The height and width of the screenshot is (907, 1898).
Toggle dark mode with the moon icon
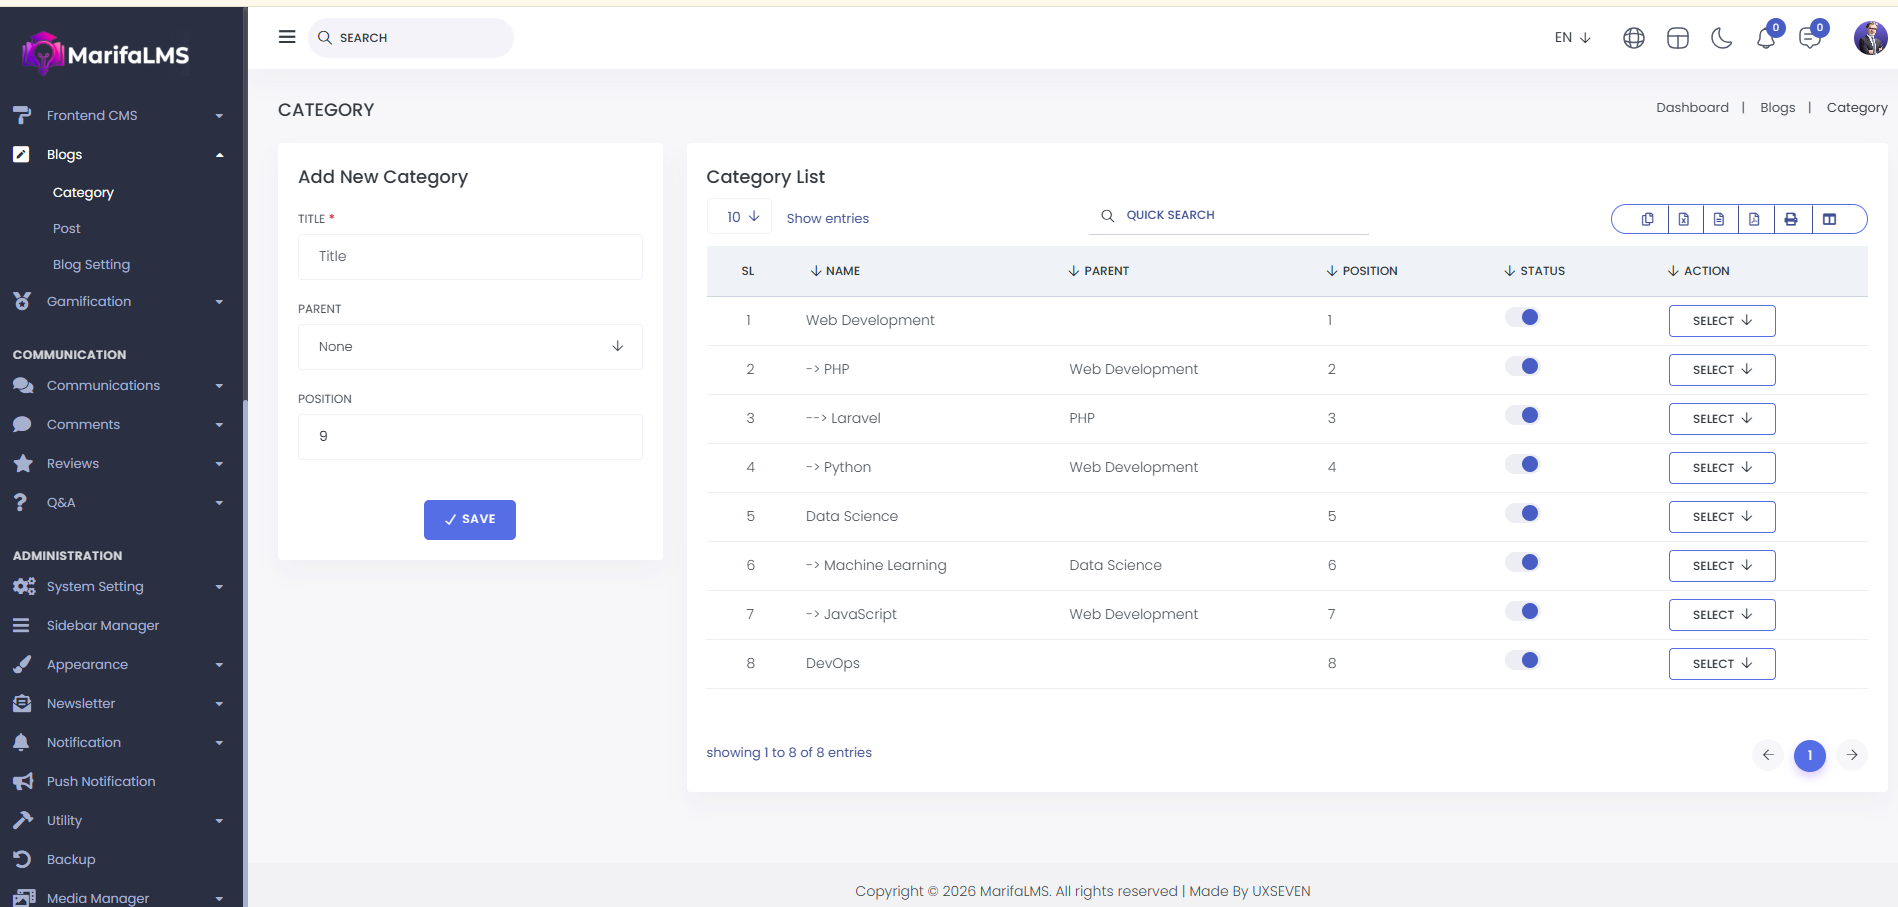[x=1721, y=38]
